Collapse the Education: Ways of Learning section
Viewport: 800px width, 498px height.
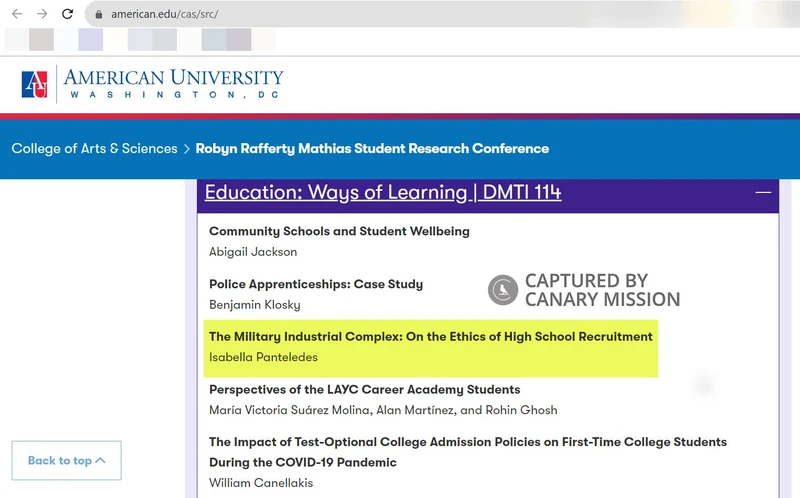383,192
